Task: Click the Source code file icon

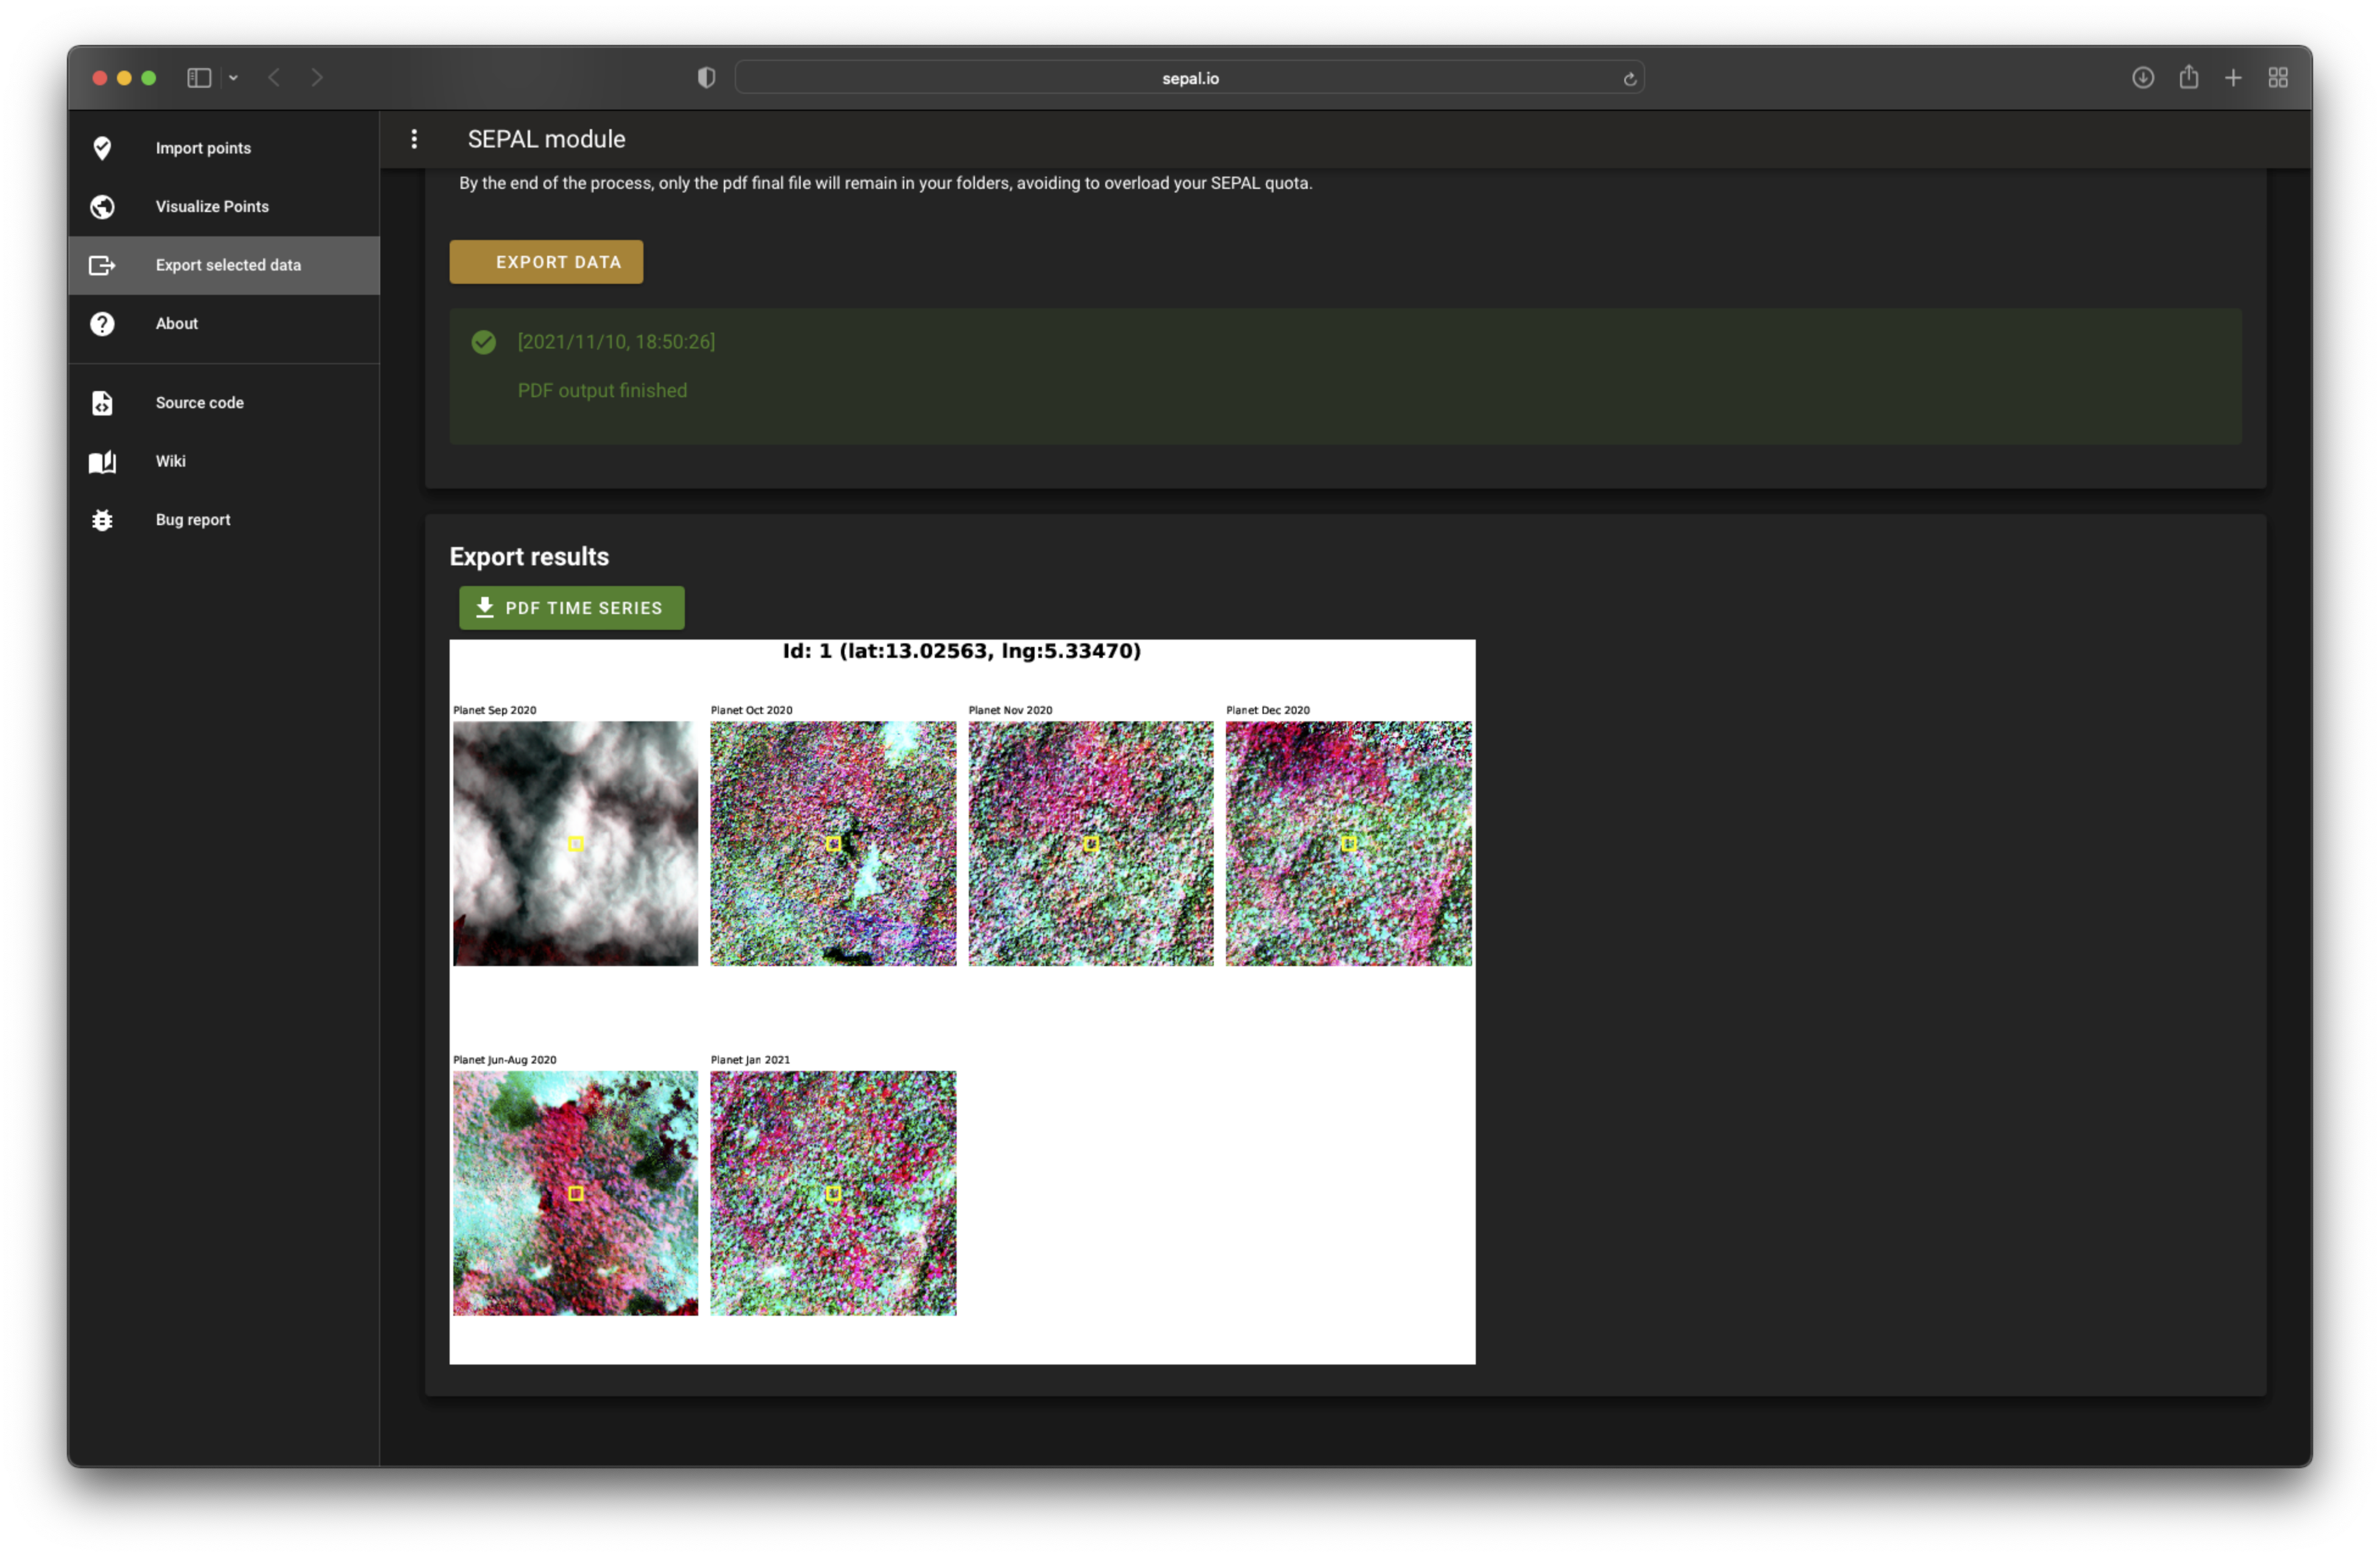Action: [x=102, y=402]
